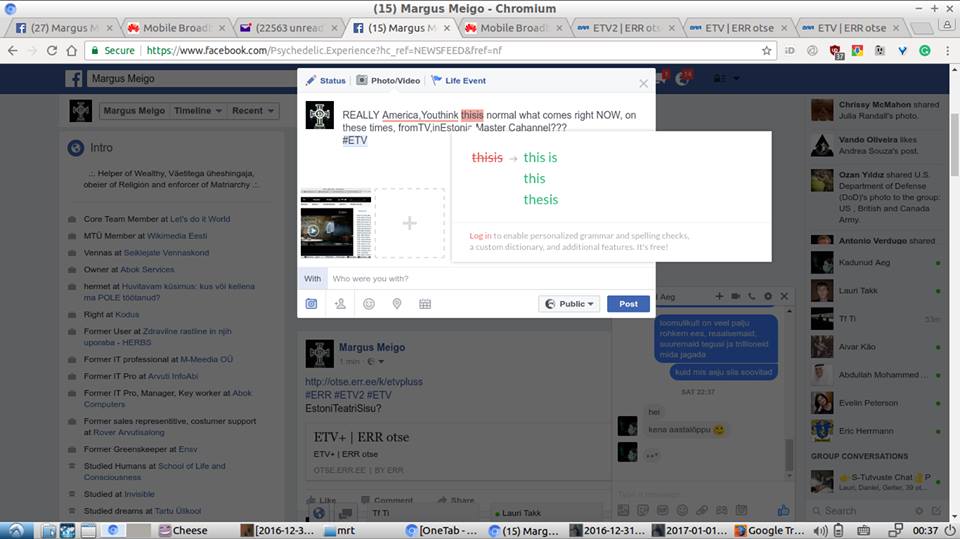Open Kadunud Aeg chat contact
The height and width of the screenshot is (539, 960).
pos(877,263)
